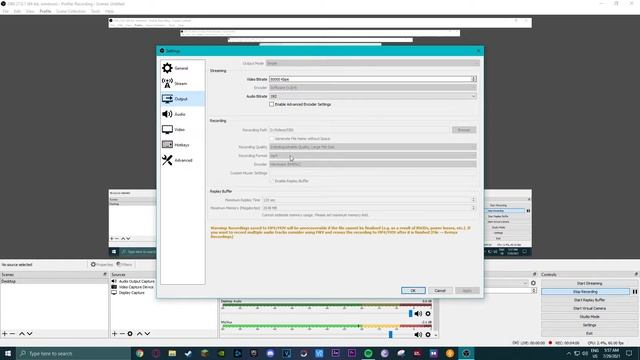Expand the Output Mode dropdown
640x360 pixels.
[372, 63]
